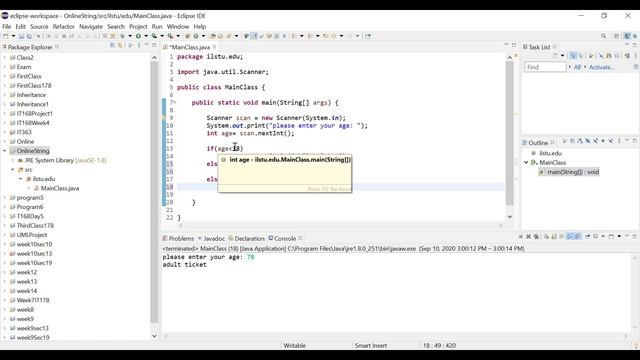Select the Inheritance1 project
The image size is (640, 360).
click(x=32, y=104)
